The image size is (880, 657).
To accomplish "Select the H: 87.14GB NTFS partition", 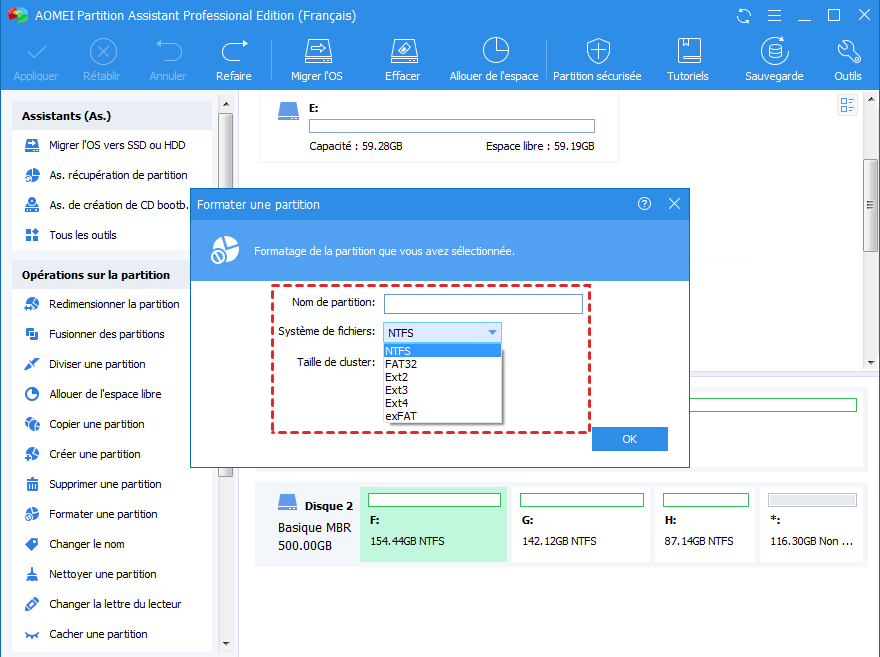I will (705, 525).
